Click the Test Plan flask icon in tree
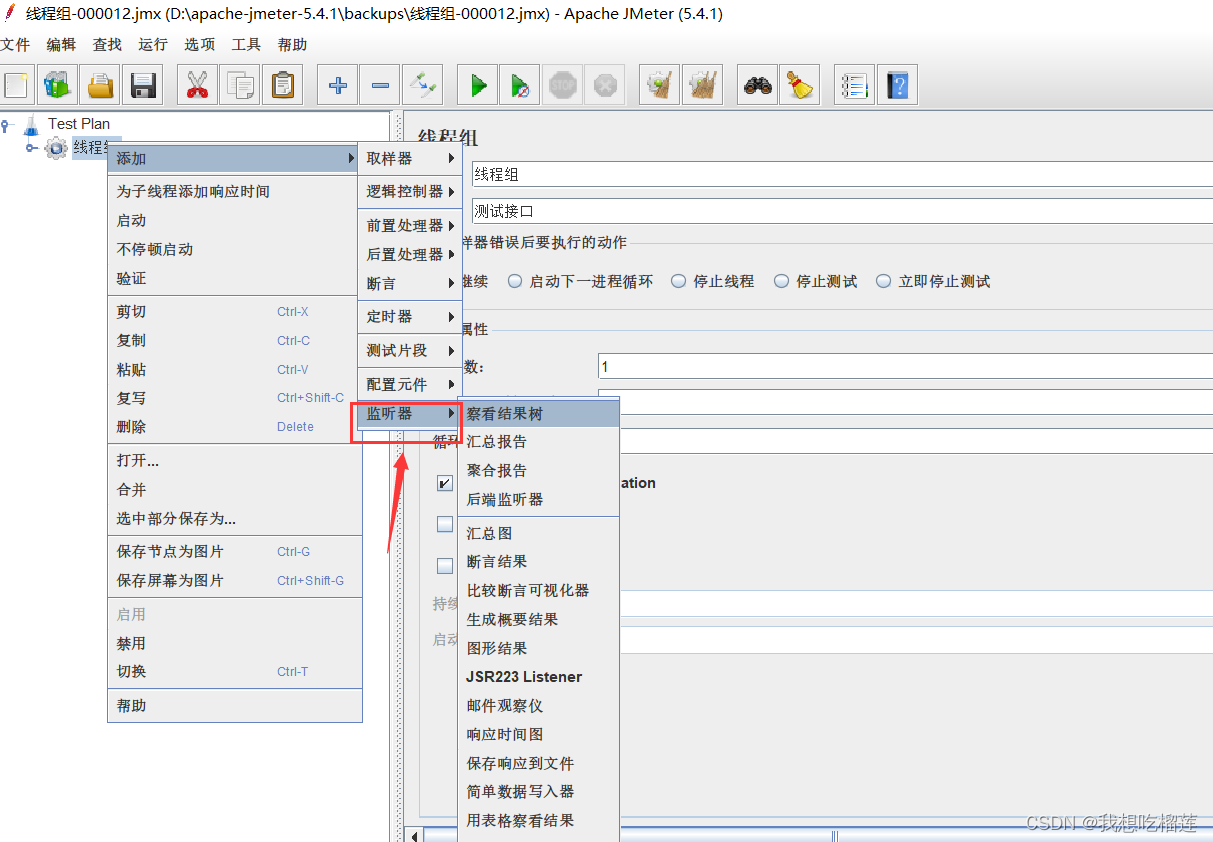The height and width of the screenshot is (842, 1213). [32, 124]
